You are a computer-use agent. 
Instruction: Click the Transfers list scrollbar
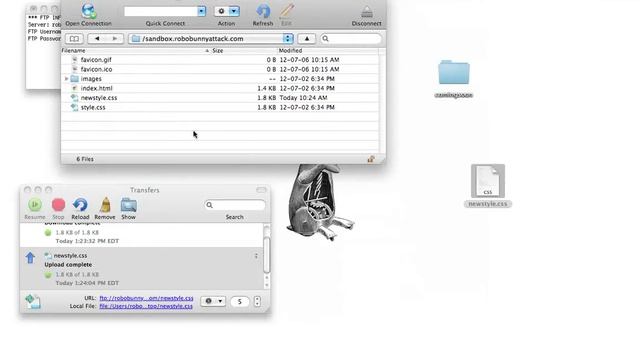click(x=267, y=256)
